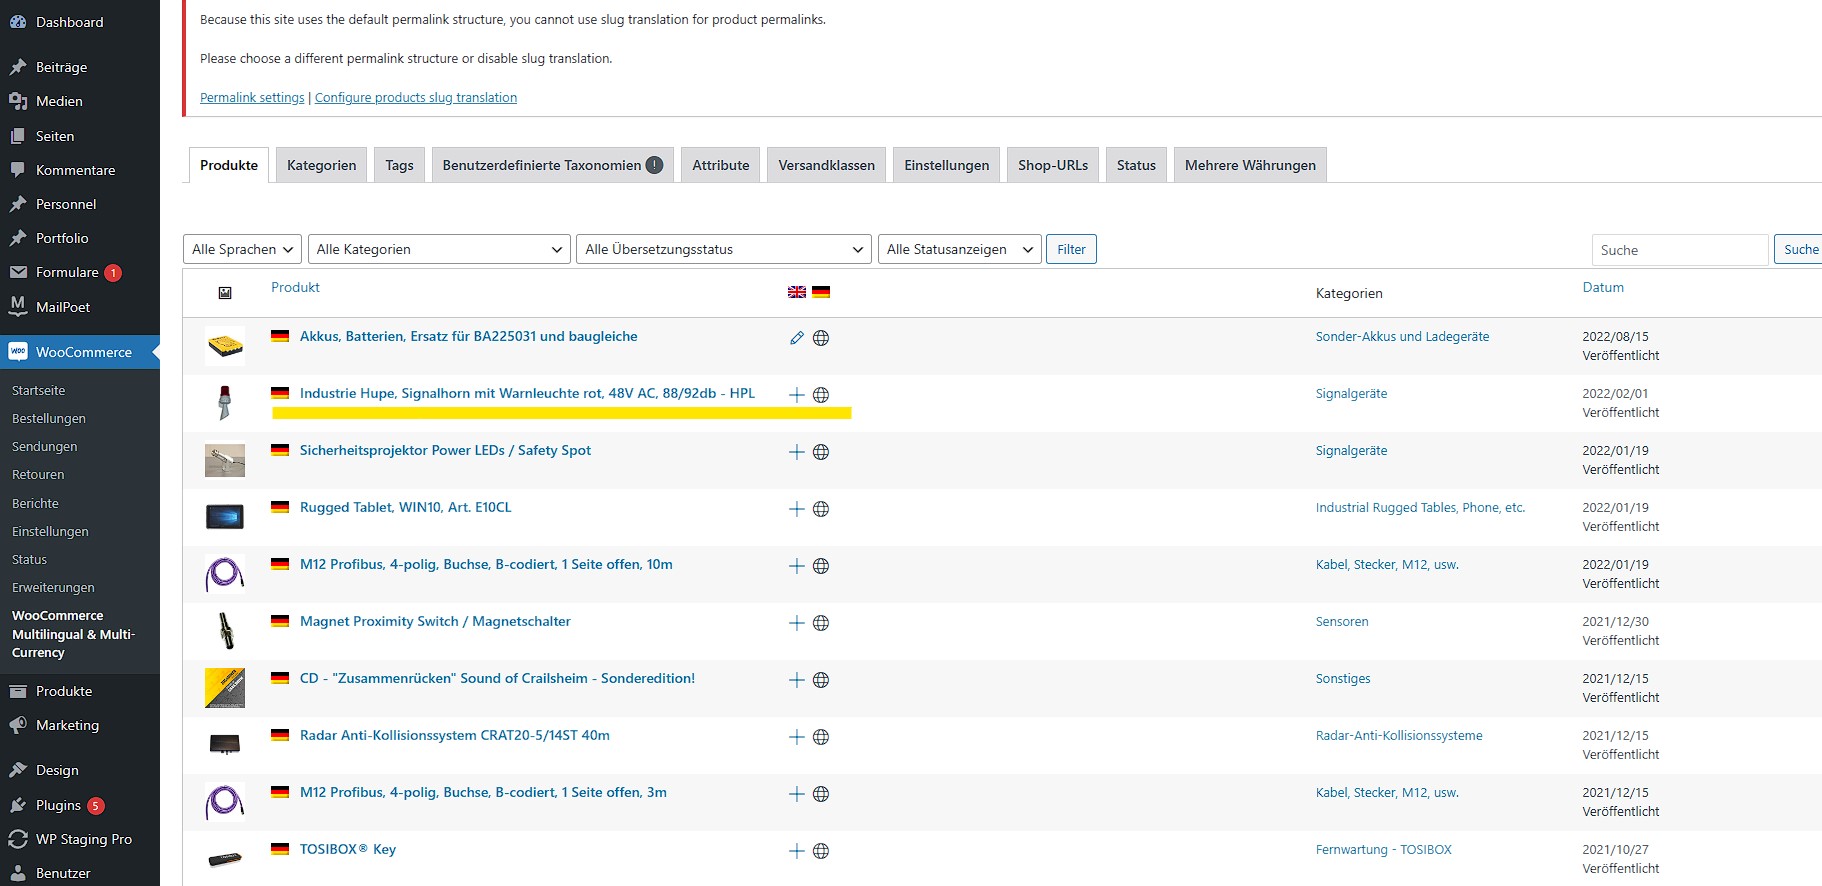Viewport: 1822px width, 886px height.
Task: Click globe icon in M12 Profibus 10m row
Action: (x=821, y=566)
